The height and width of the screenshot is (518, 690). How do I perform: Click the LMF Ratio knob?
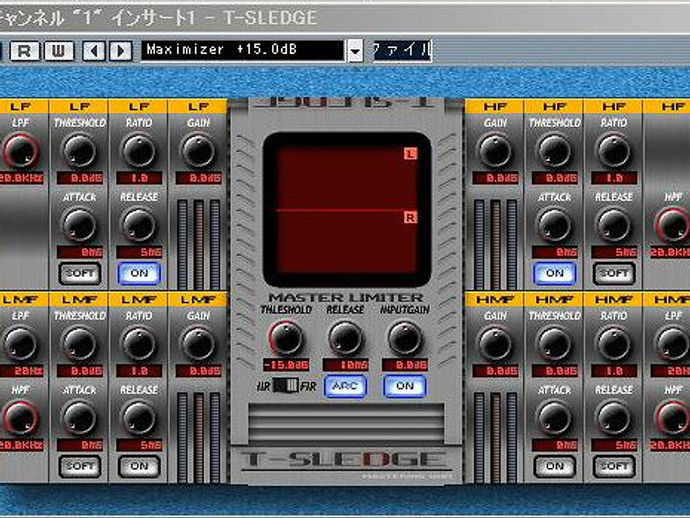[x=139, y=344]
